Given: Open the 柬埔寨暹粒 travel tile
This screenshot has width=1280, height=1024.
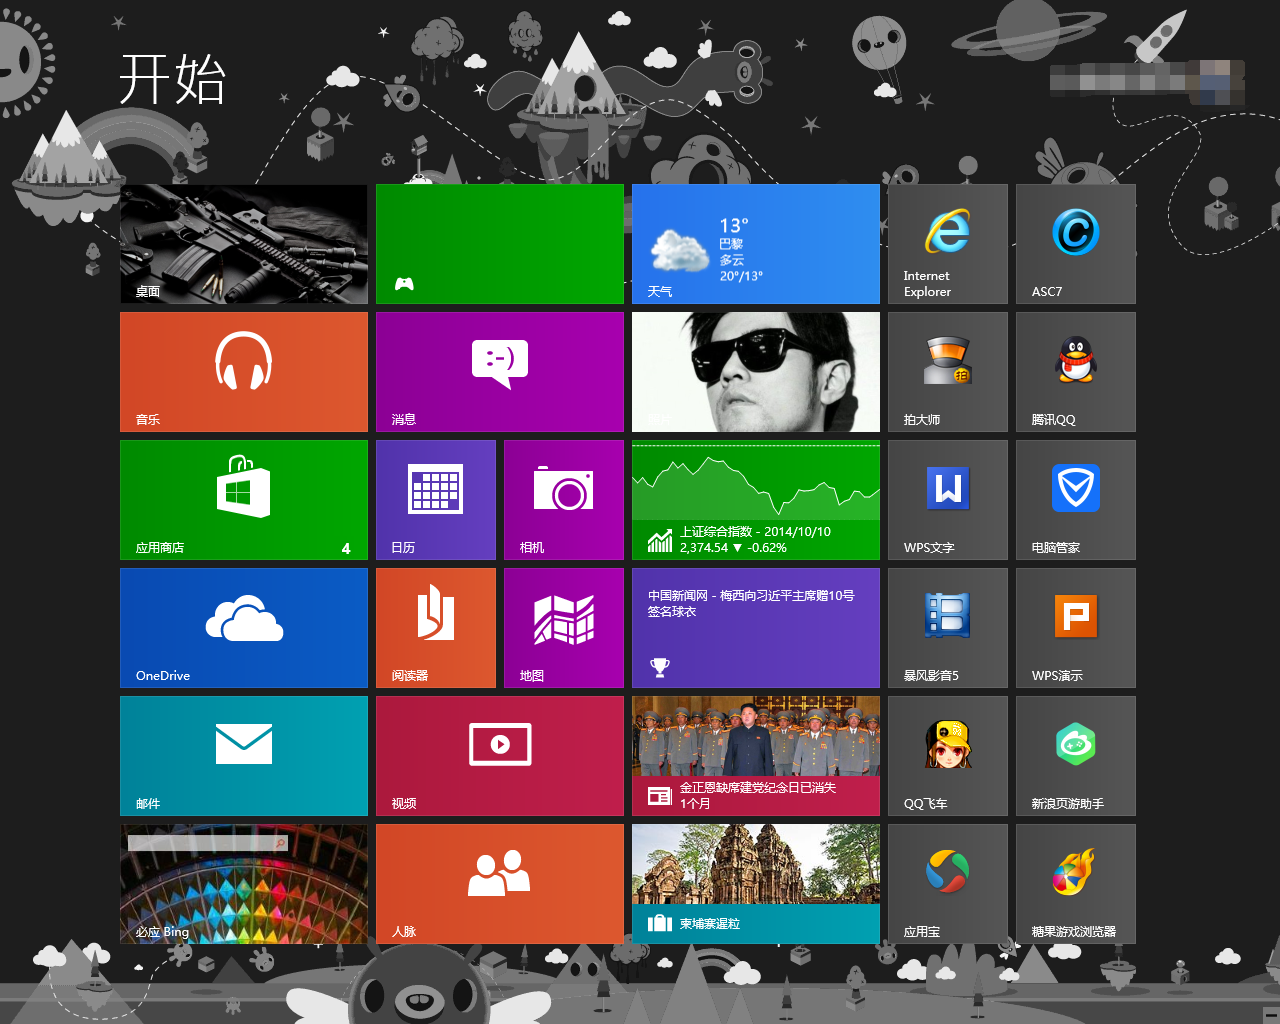Looking at the screenshot, I should point(756,884).
